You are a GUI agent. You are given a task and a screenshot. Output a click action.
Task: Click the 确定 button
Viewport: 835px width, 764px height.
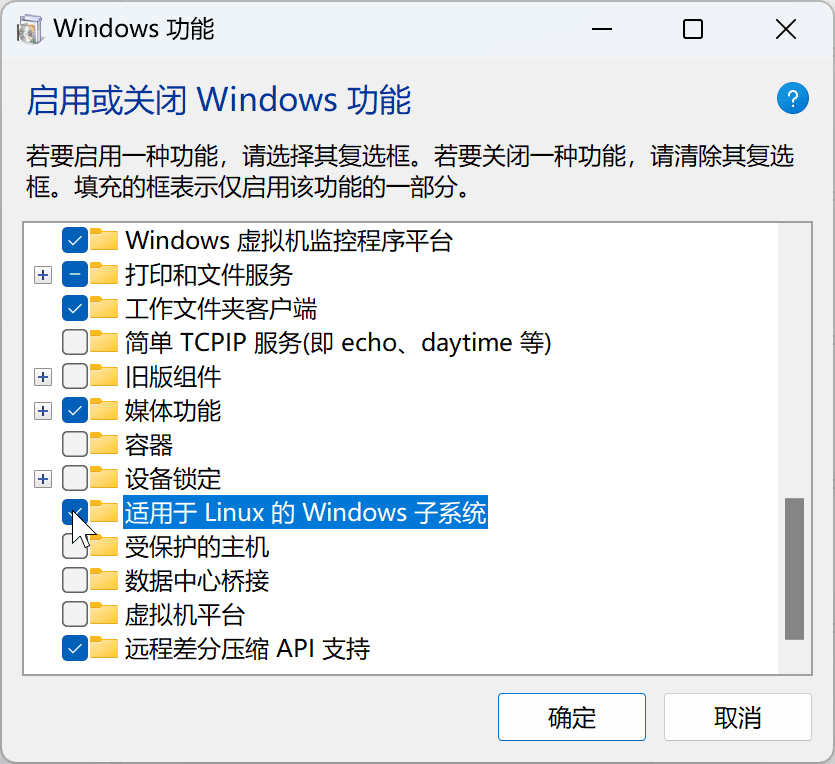(571, 717)
